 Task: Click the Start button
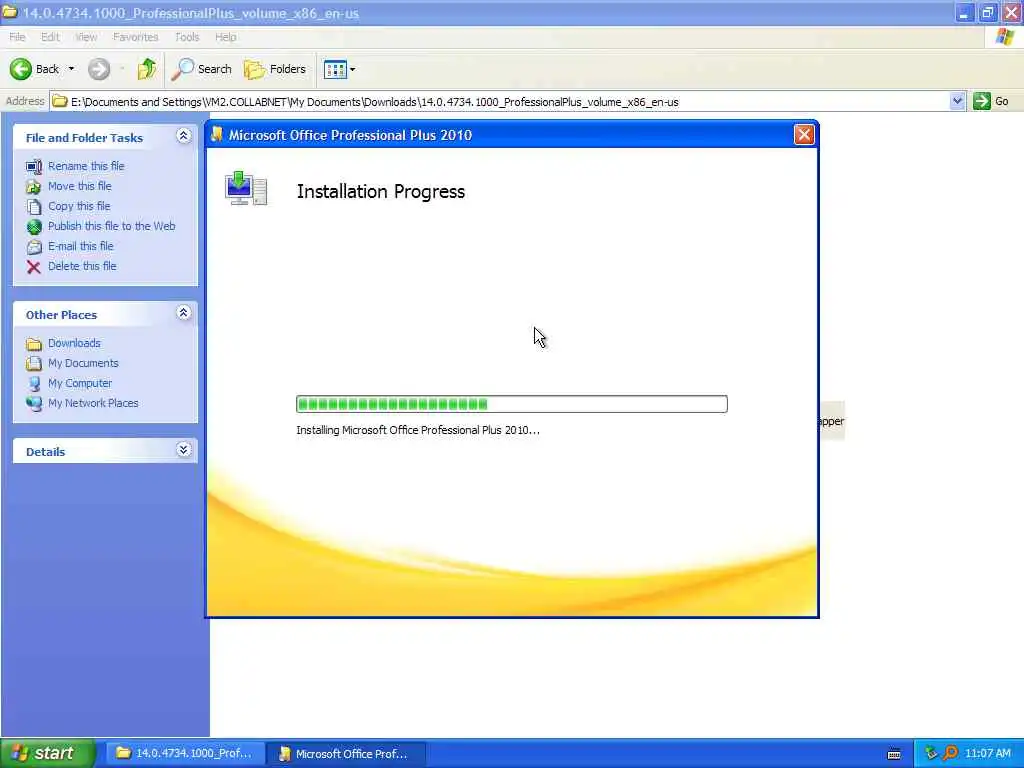pos(47,753)
